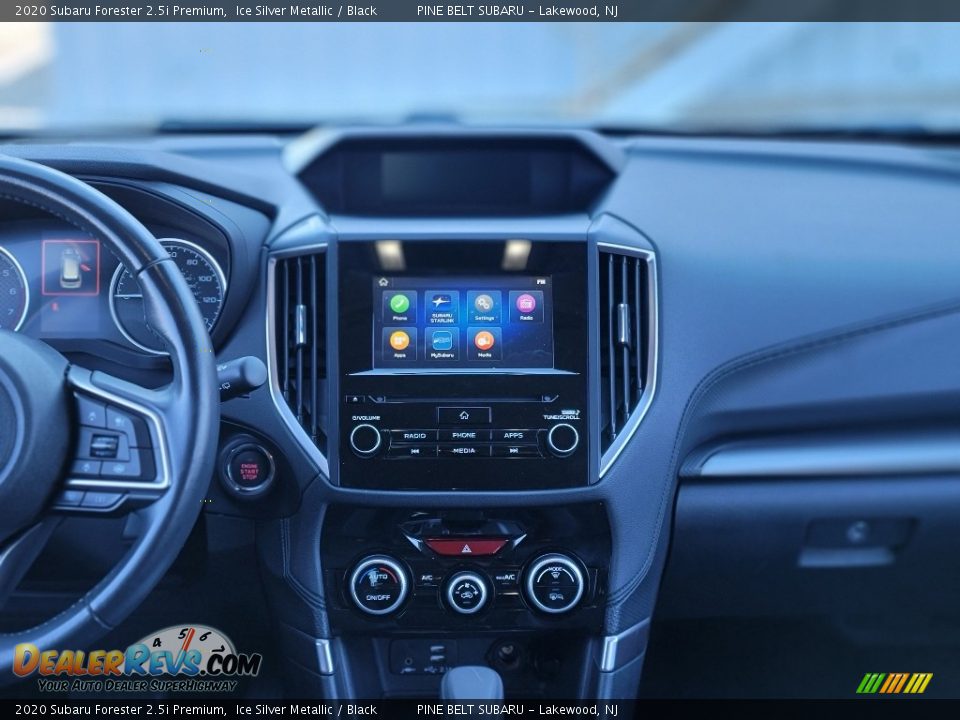Launch the MySubaru app
The image size is (960, 720).
(441, 342)
